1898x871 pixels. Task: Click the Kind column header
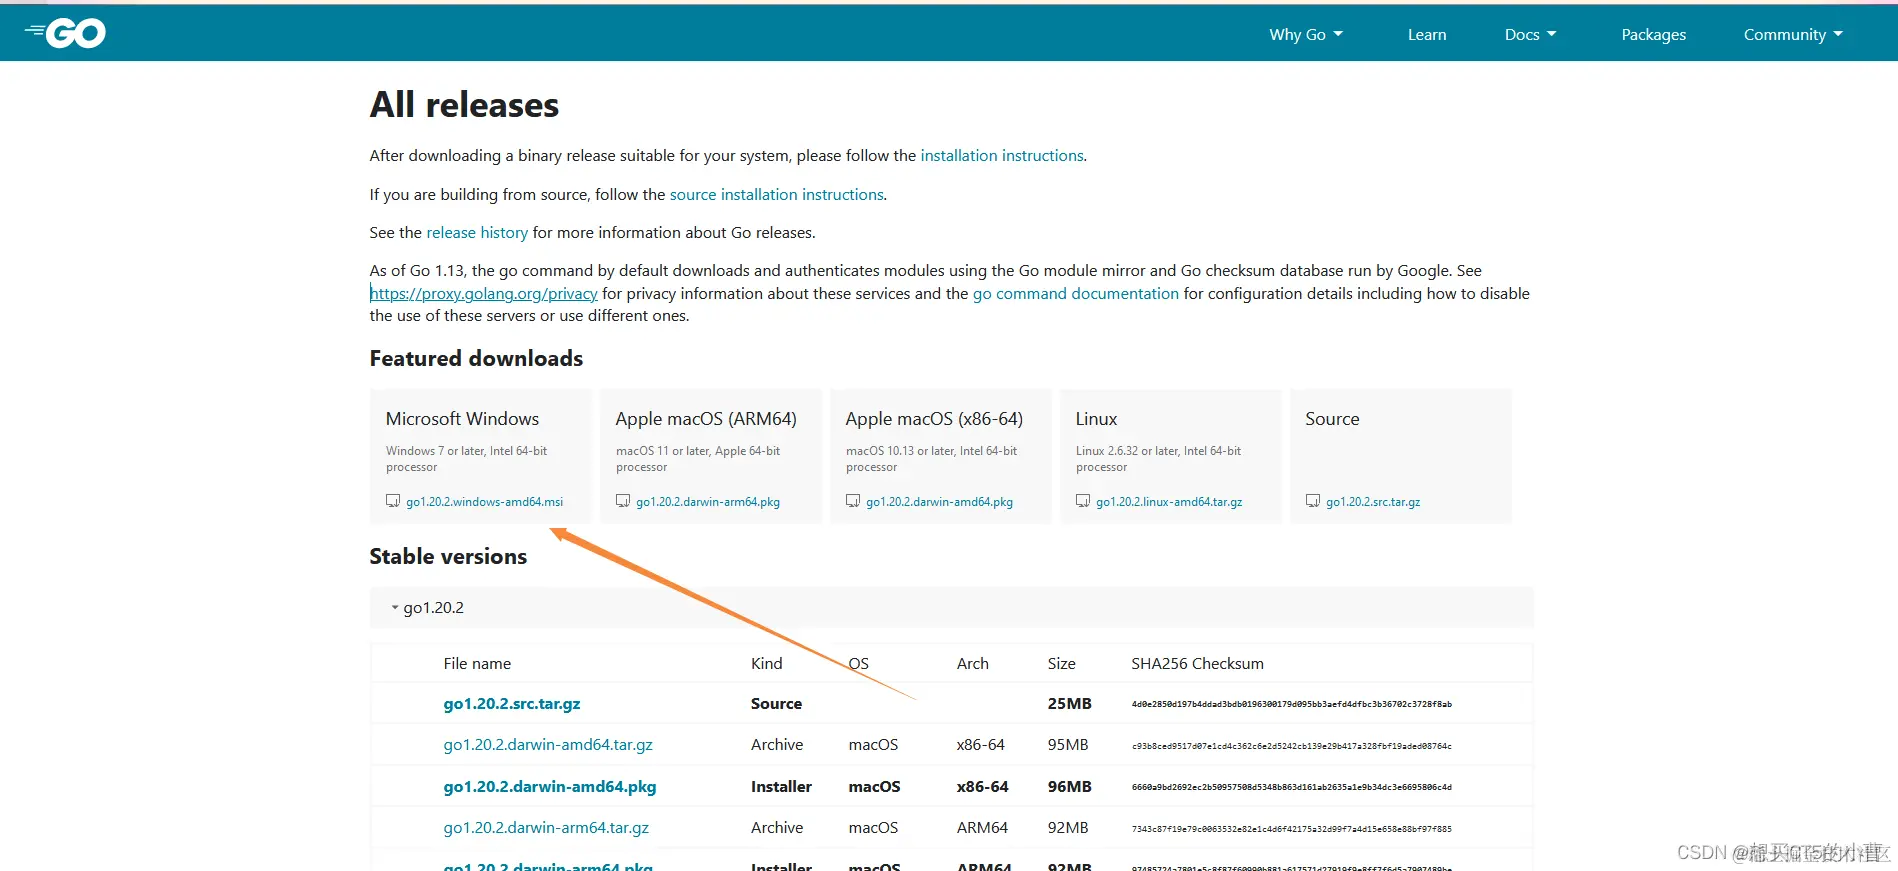(767, 664)
